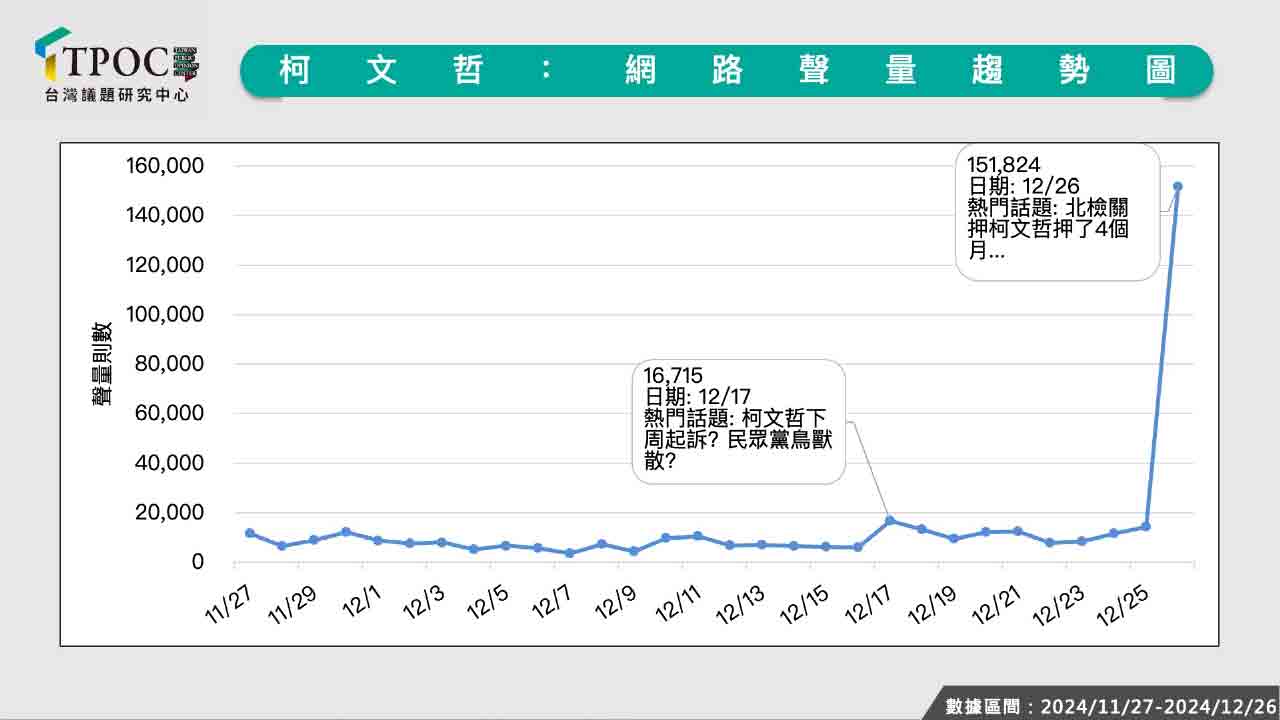Open the 151,824 callout box
Viewport: 1280px width, 720px height.
pos(1057,211)
